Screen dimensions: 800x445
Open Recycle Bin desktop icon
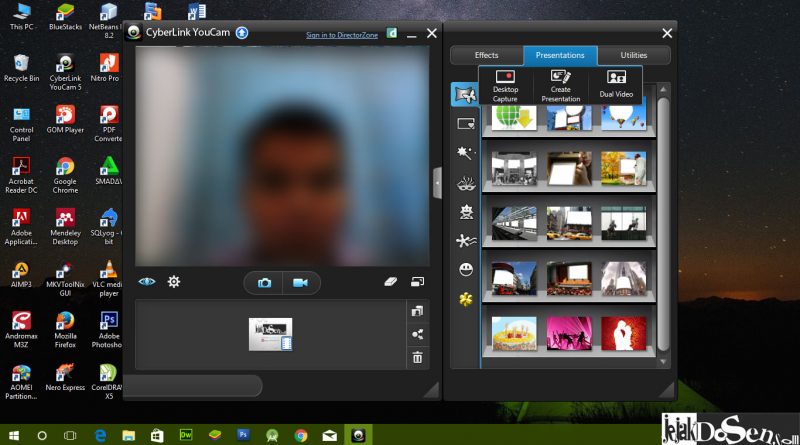21,68
